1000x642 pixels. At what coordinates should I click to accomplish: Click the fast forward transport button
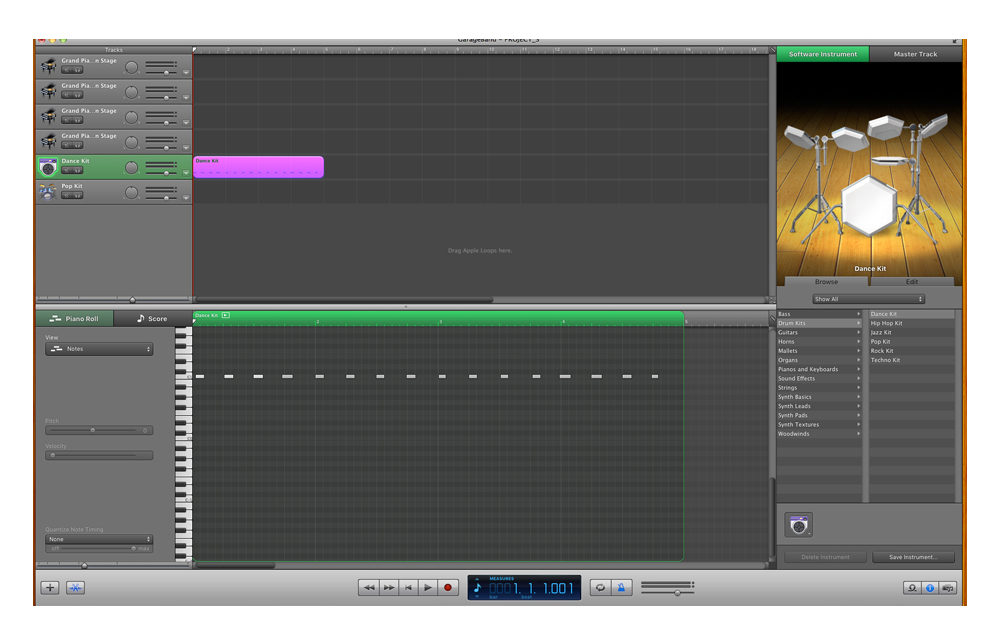coord(388,588)
